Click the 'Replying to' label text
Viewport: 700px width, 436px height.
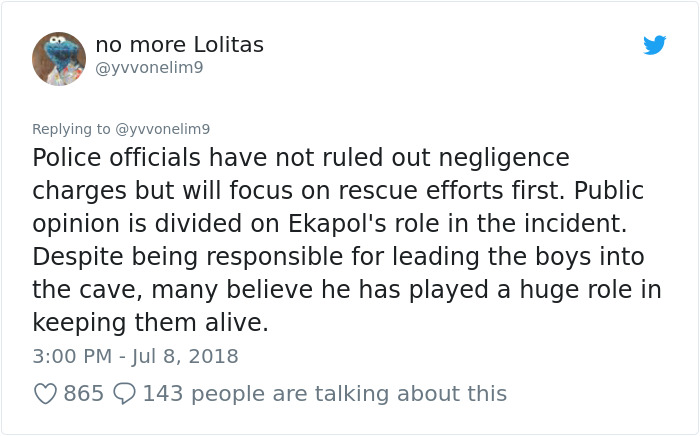pos(71,129)
